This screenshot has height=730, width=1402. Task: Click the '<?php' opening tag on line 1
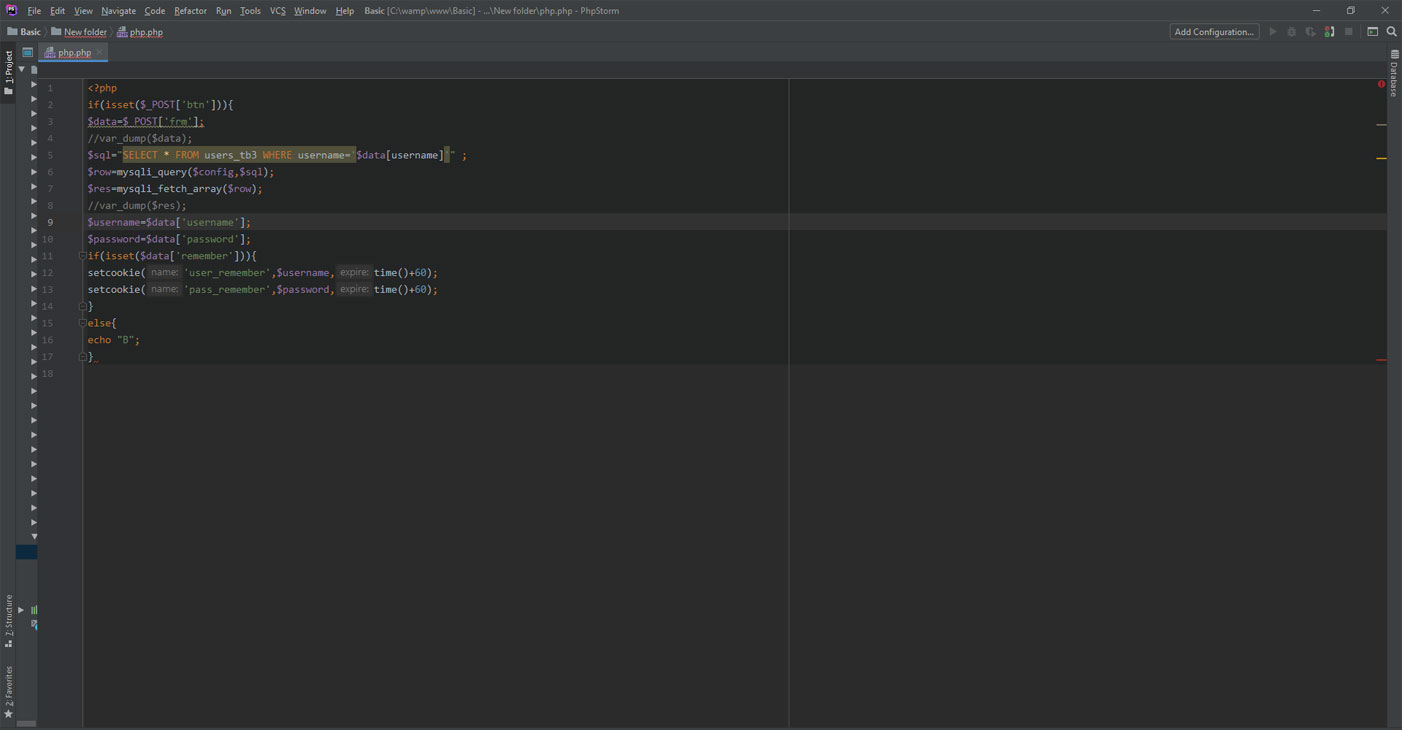pyautogui.click(x=102, y=88)
